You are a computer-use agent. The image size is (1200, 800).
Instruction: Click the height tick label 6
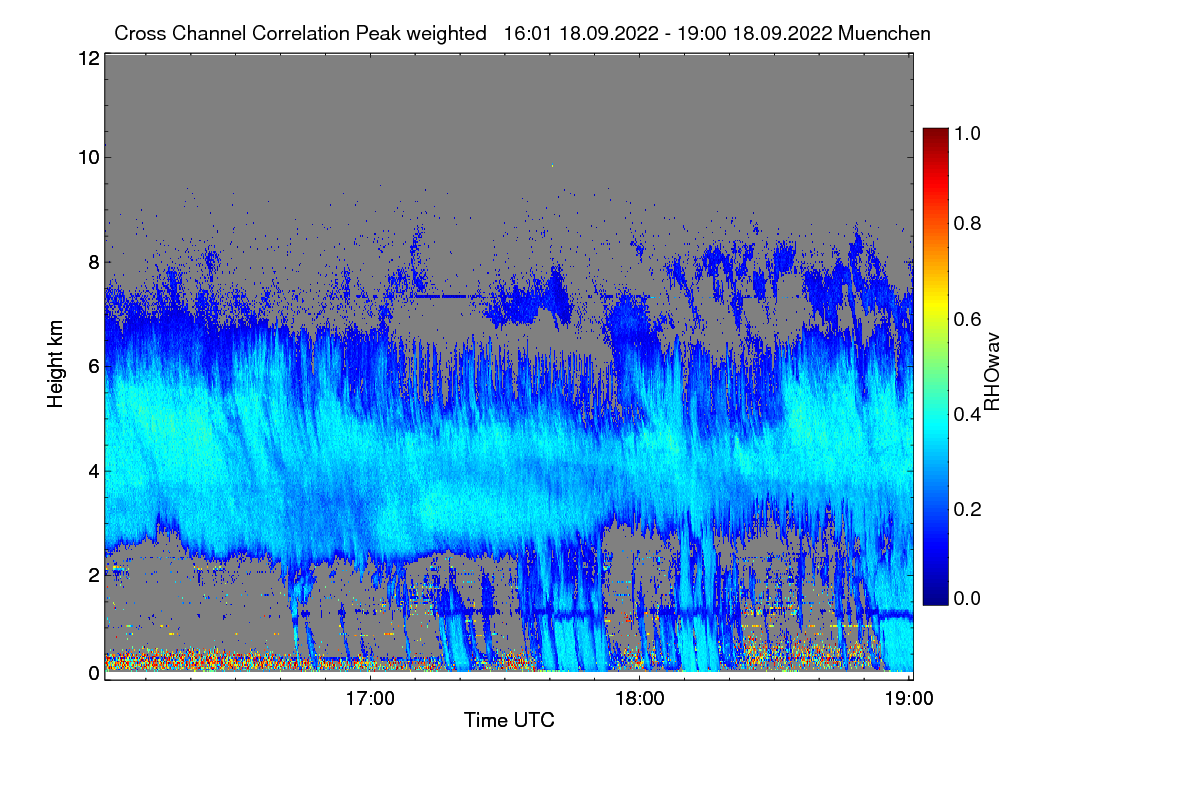[x=93, y=366]
